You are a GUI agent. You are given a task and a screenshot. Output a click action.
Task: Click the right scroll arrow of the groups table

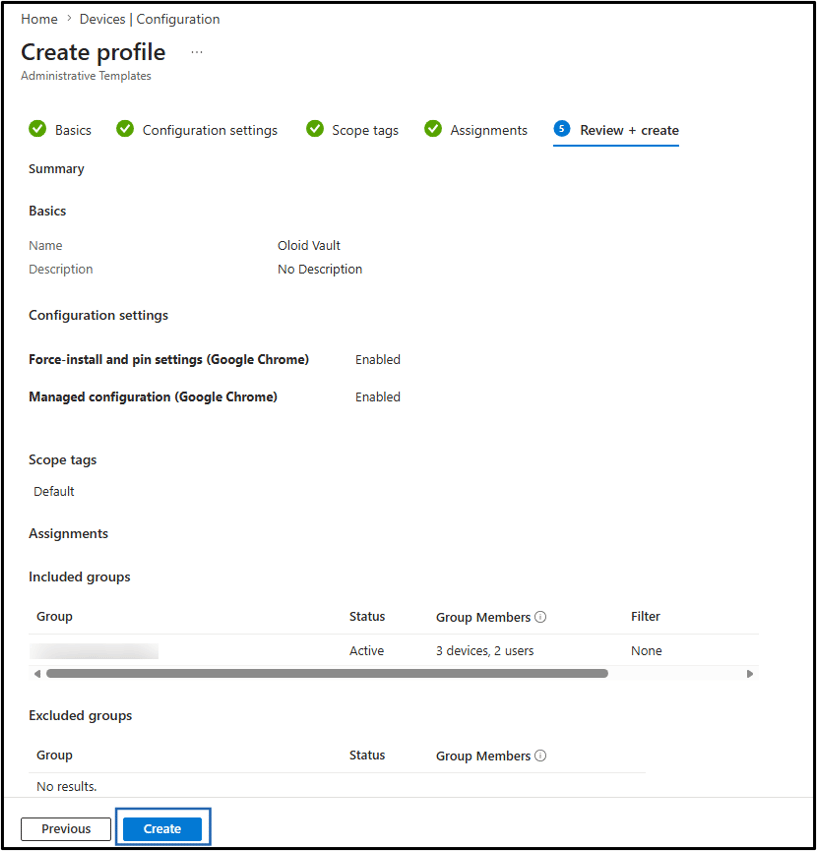pyautogui.click(x=750, y=674)
